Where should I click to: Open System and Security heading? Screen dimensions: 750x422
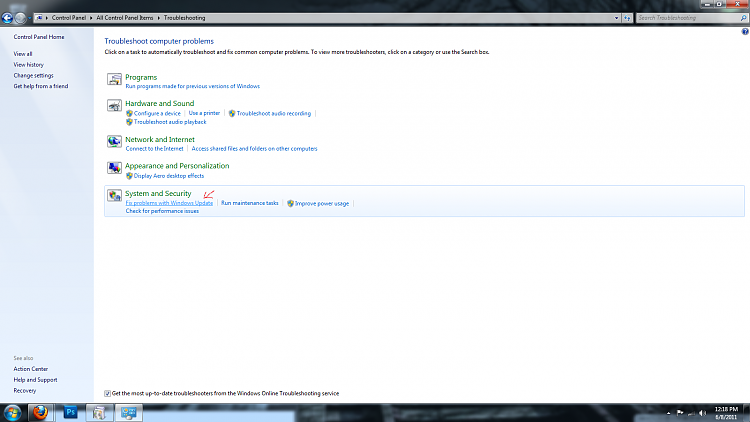[x=158, y=194]
